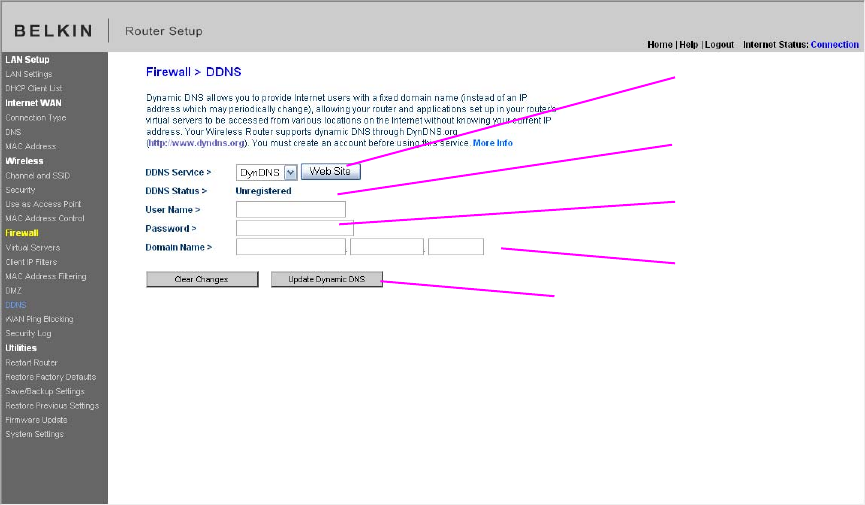The image size is (865, 505).
Task: Open the Help link in the header
Action: pos(688,45)
